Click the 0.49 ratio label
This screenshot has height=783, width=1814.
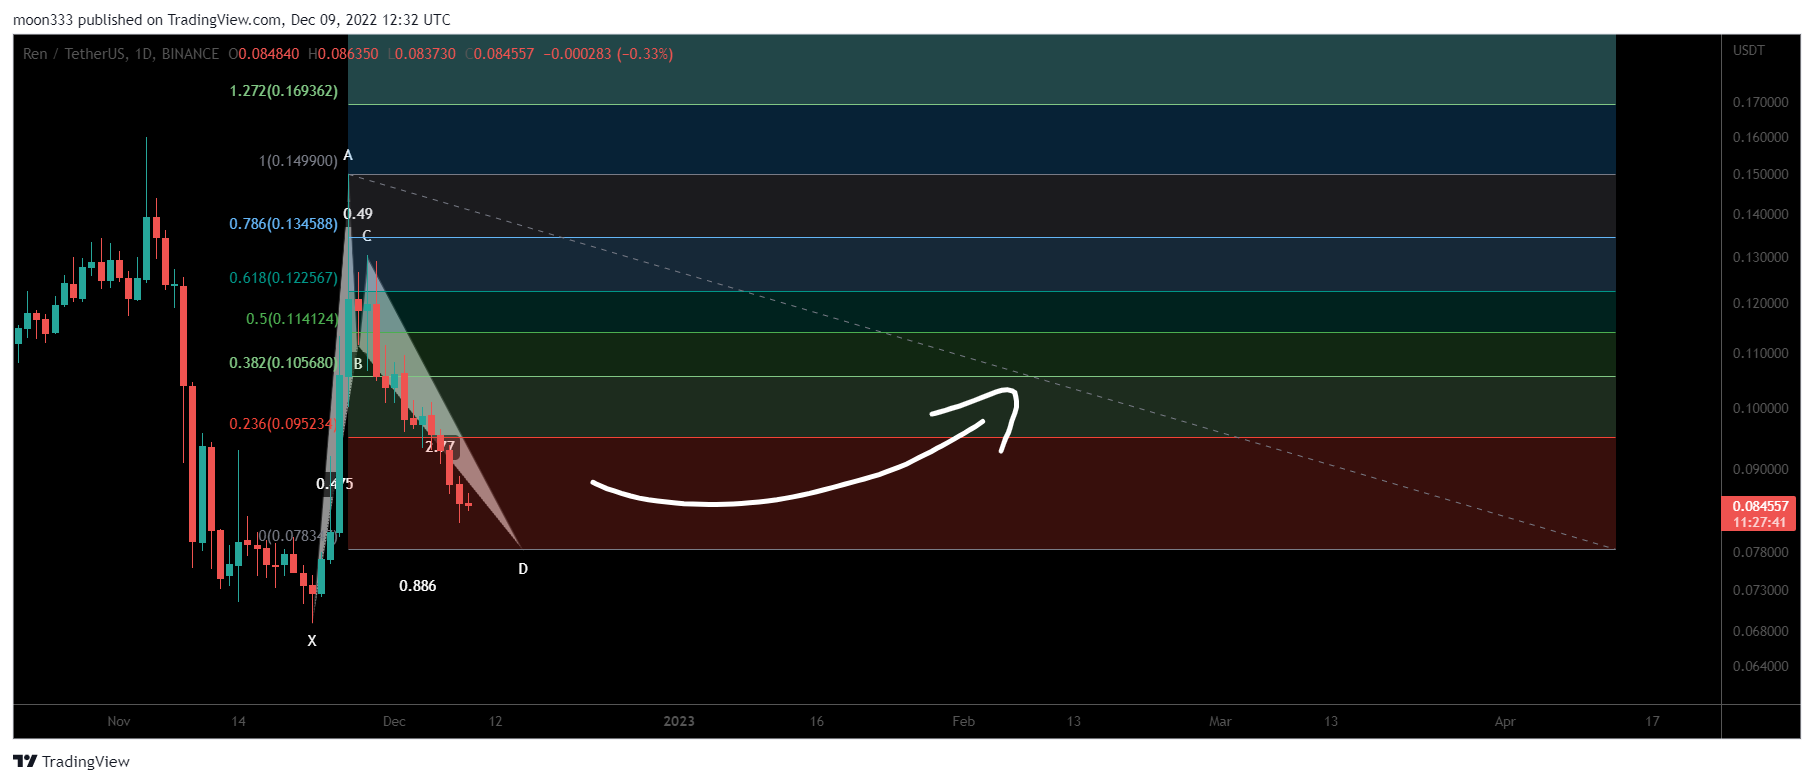coord(358,214)
